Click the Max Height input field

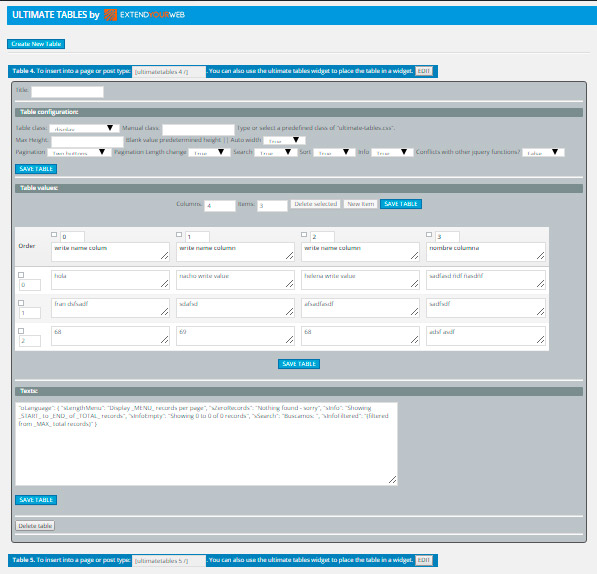pyautogui.click(x=88, y=142)
